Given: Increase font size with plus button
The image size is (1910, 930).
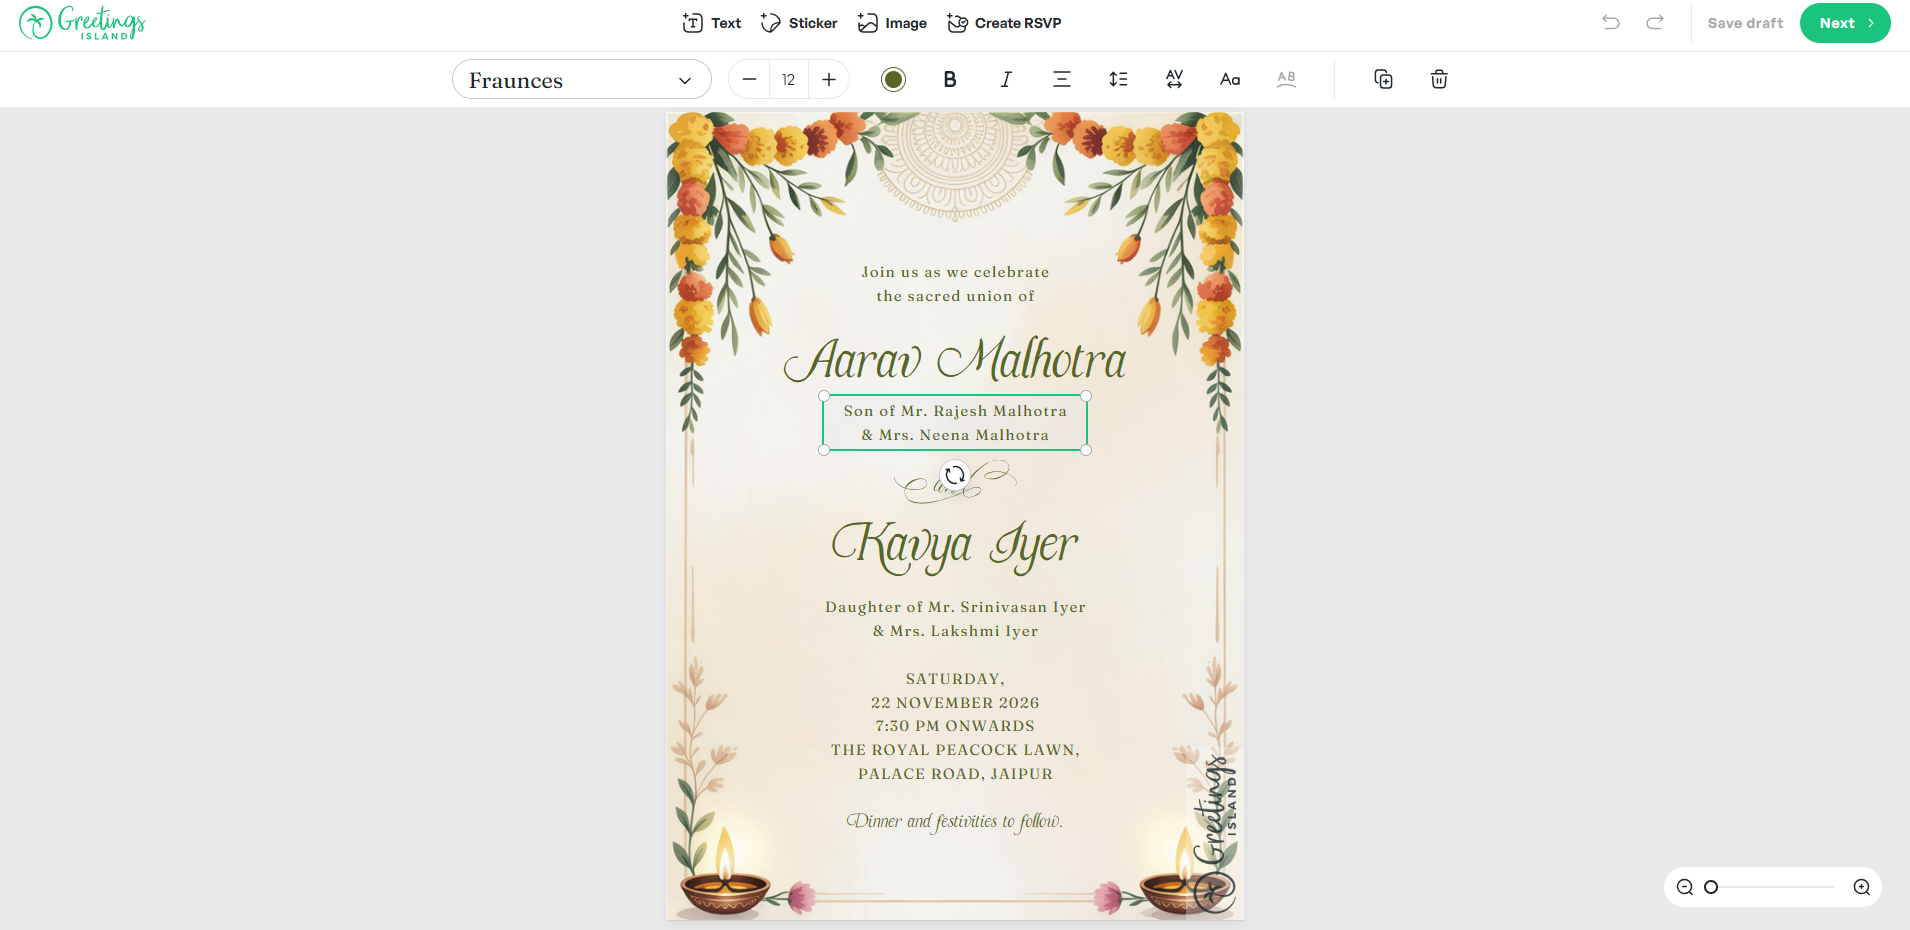Looking at the screenshot, I should 829,80.
